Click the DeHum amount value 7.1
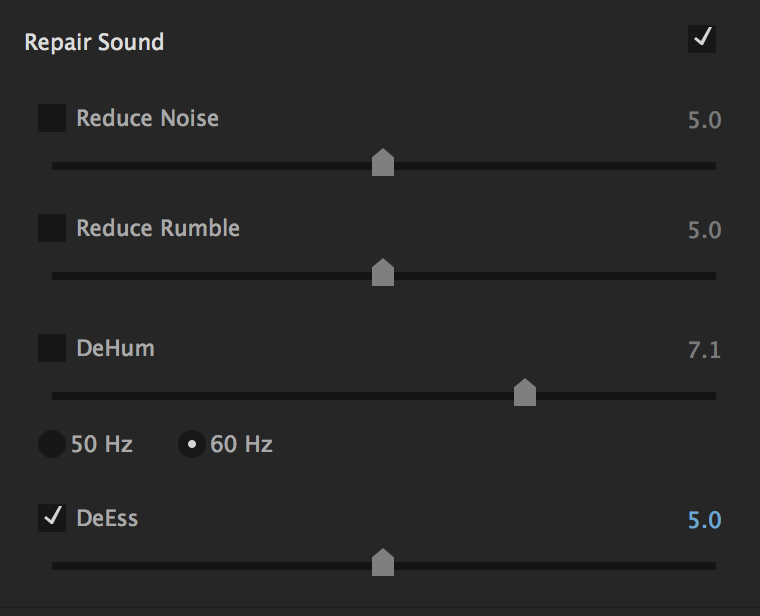 tap(704, 350)
